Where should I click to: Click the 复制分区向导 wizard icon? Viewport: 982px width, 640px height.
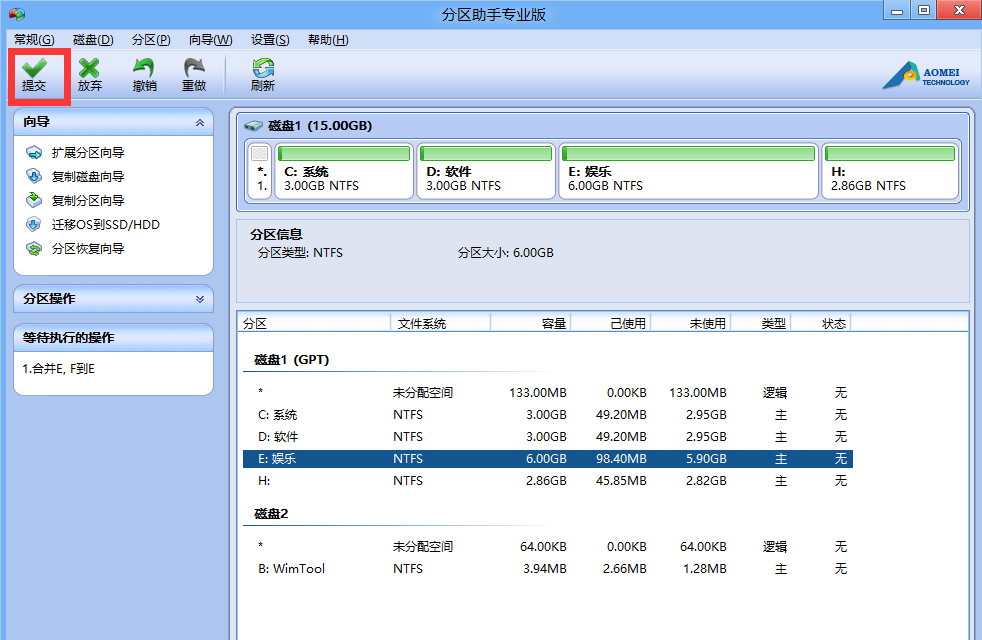(34, 200)
